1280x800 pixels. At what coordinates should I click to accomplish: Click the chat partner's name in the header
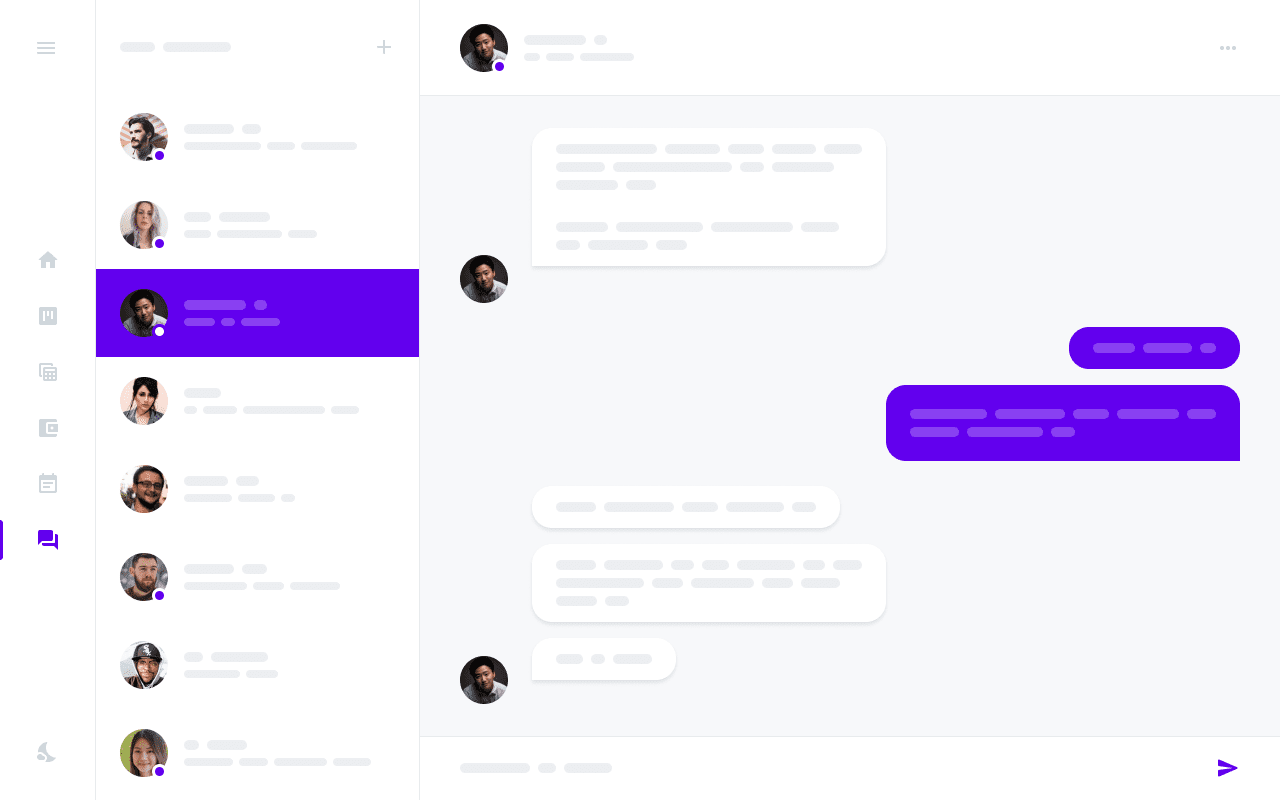pyautogui.click(x=557, y=40)
